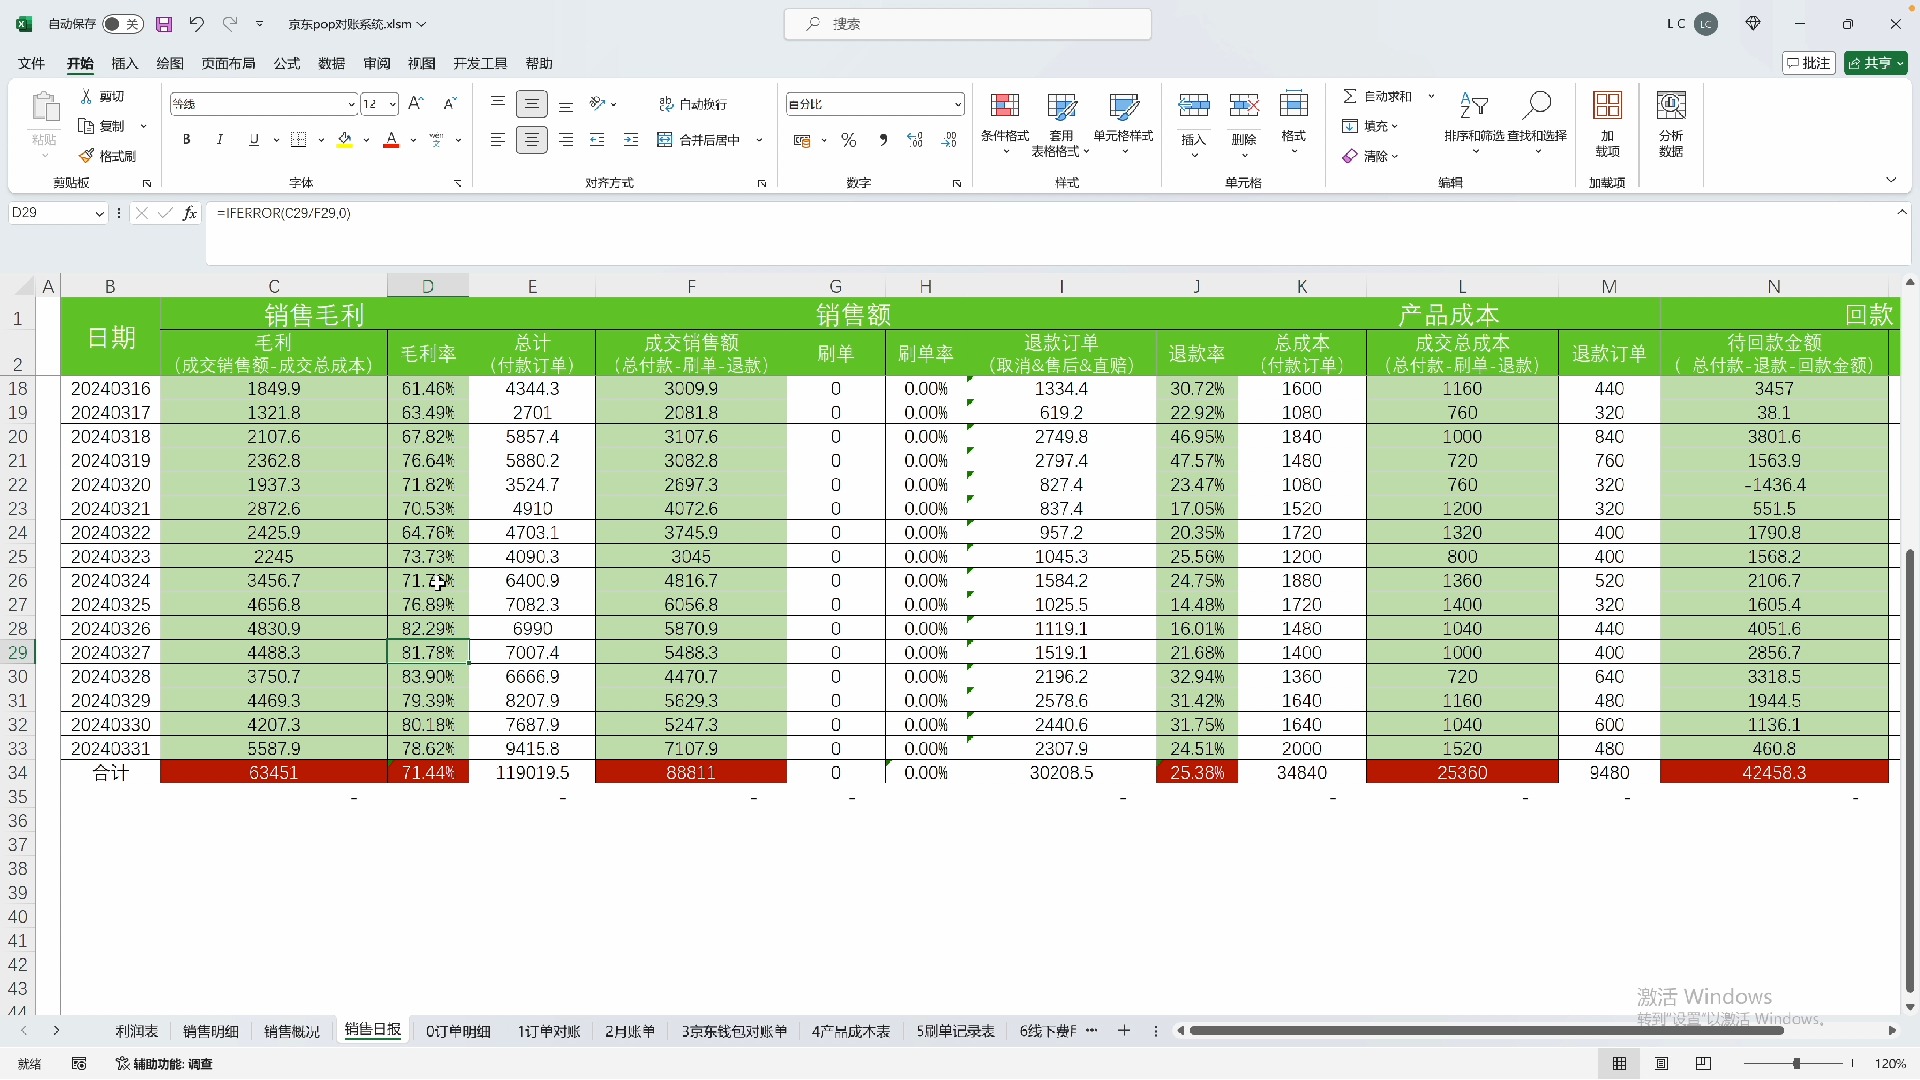Click the Cut scissors icon

[87, 96]
